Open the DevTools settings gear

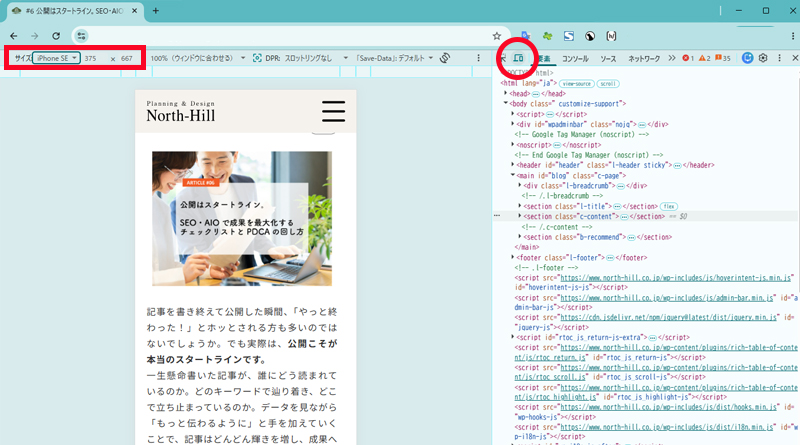pos(763,58)
